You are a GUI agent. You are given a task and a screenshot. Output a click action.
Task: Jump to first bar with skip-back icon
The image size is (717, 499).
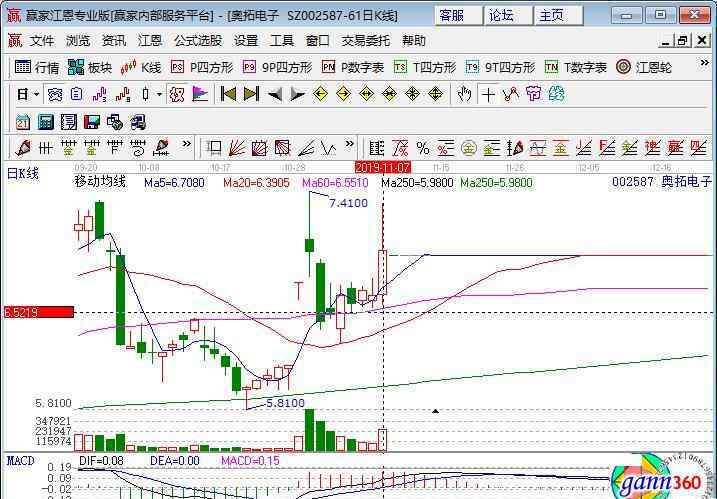point(228,94)
